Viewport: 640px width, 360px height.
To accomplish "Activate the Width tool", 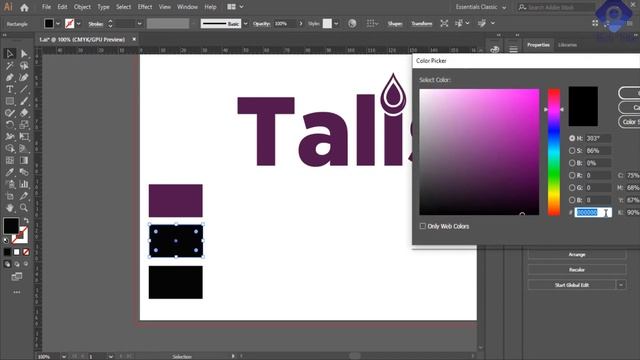I will (10, 137).
